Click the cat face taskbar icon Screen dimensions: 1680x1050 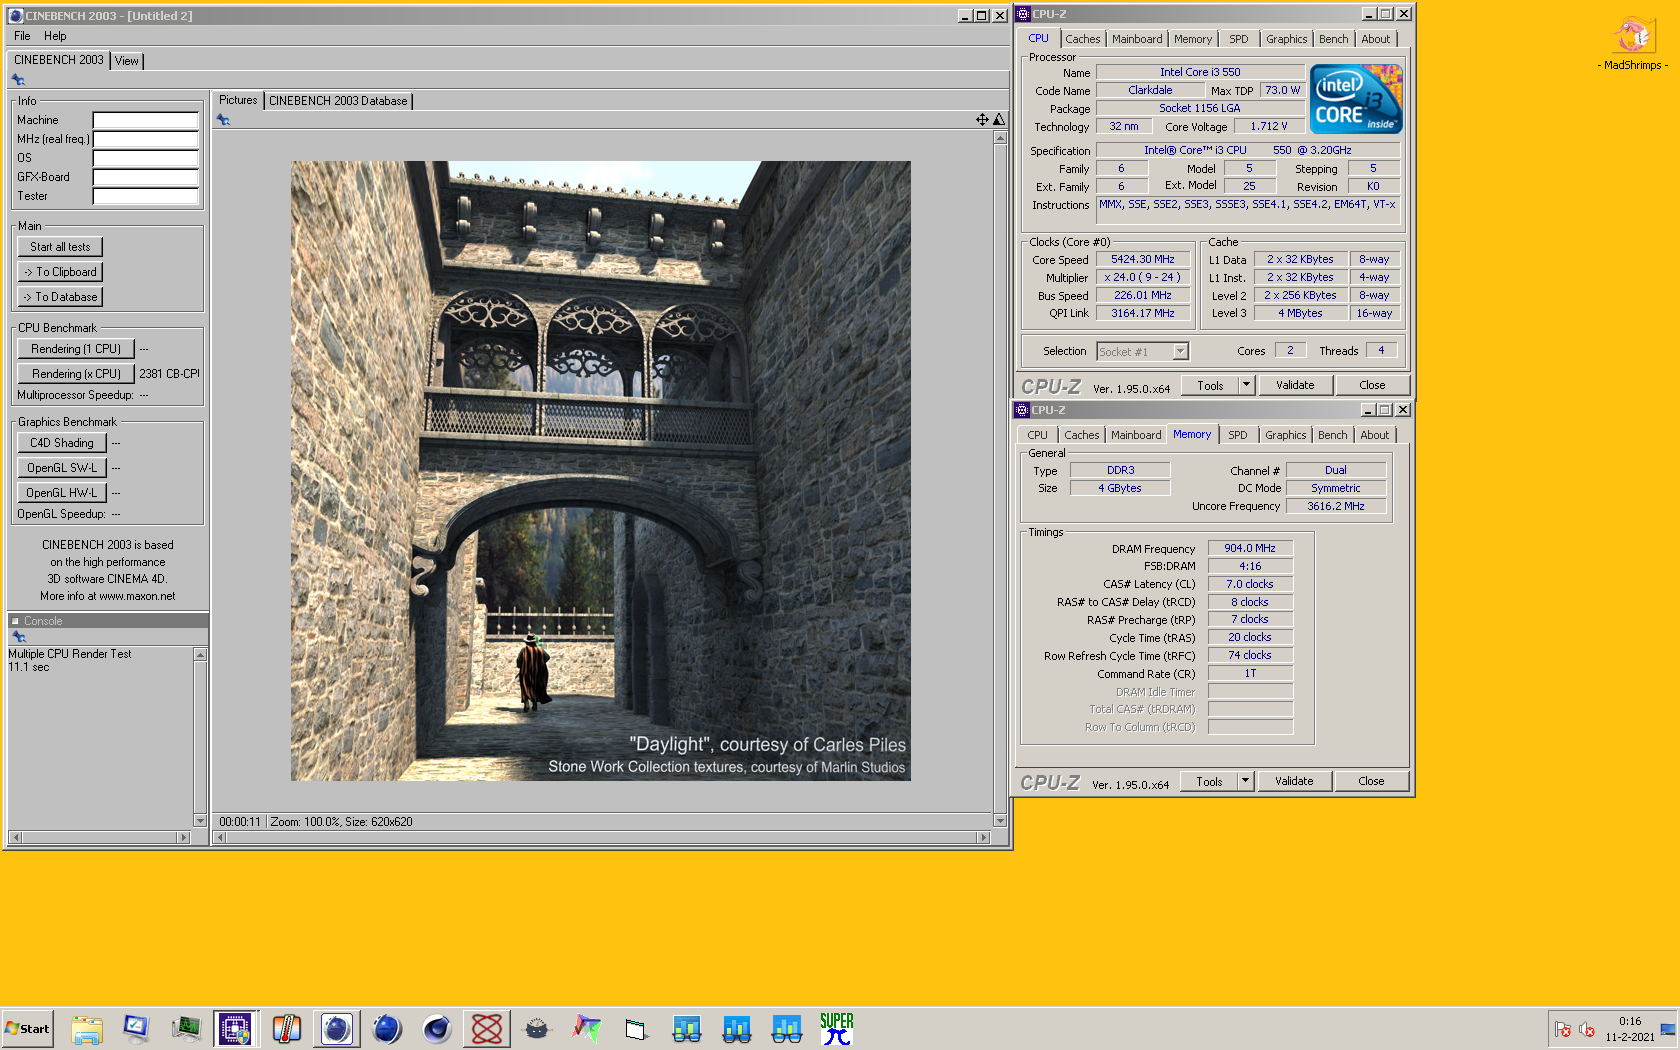click(537, 1028)
